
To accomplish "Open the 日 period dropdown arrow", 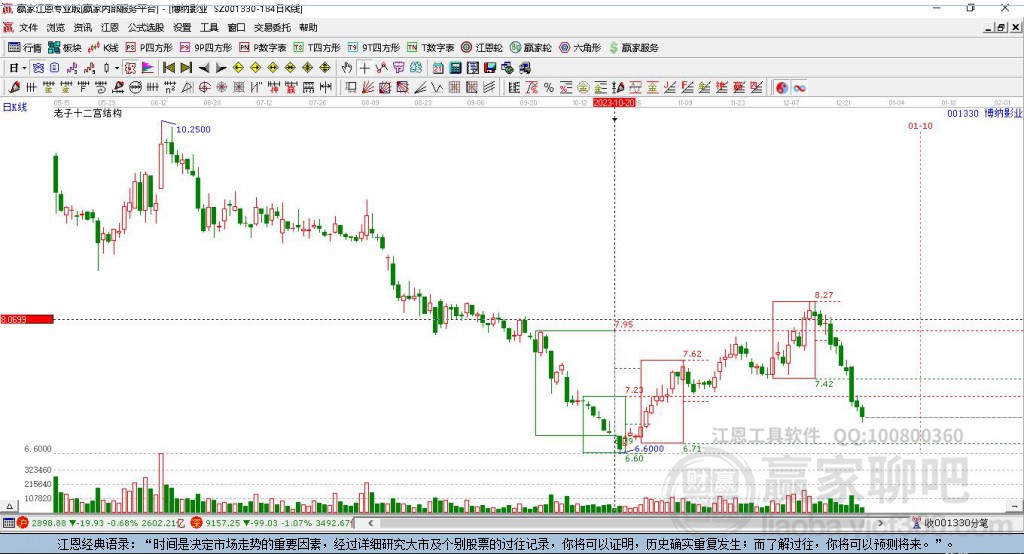I will [24, 68].
